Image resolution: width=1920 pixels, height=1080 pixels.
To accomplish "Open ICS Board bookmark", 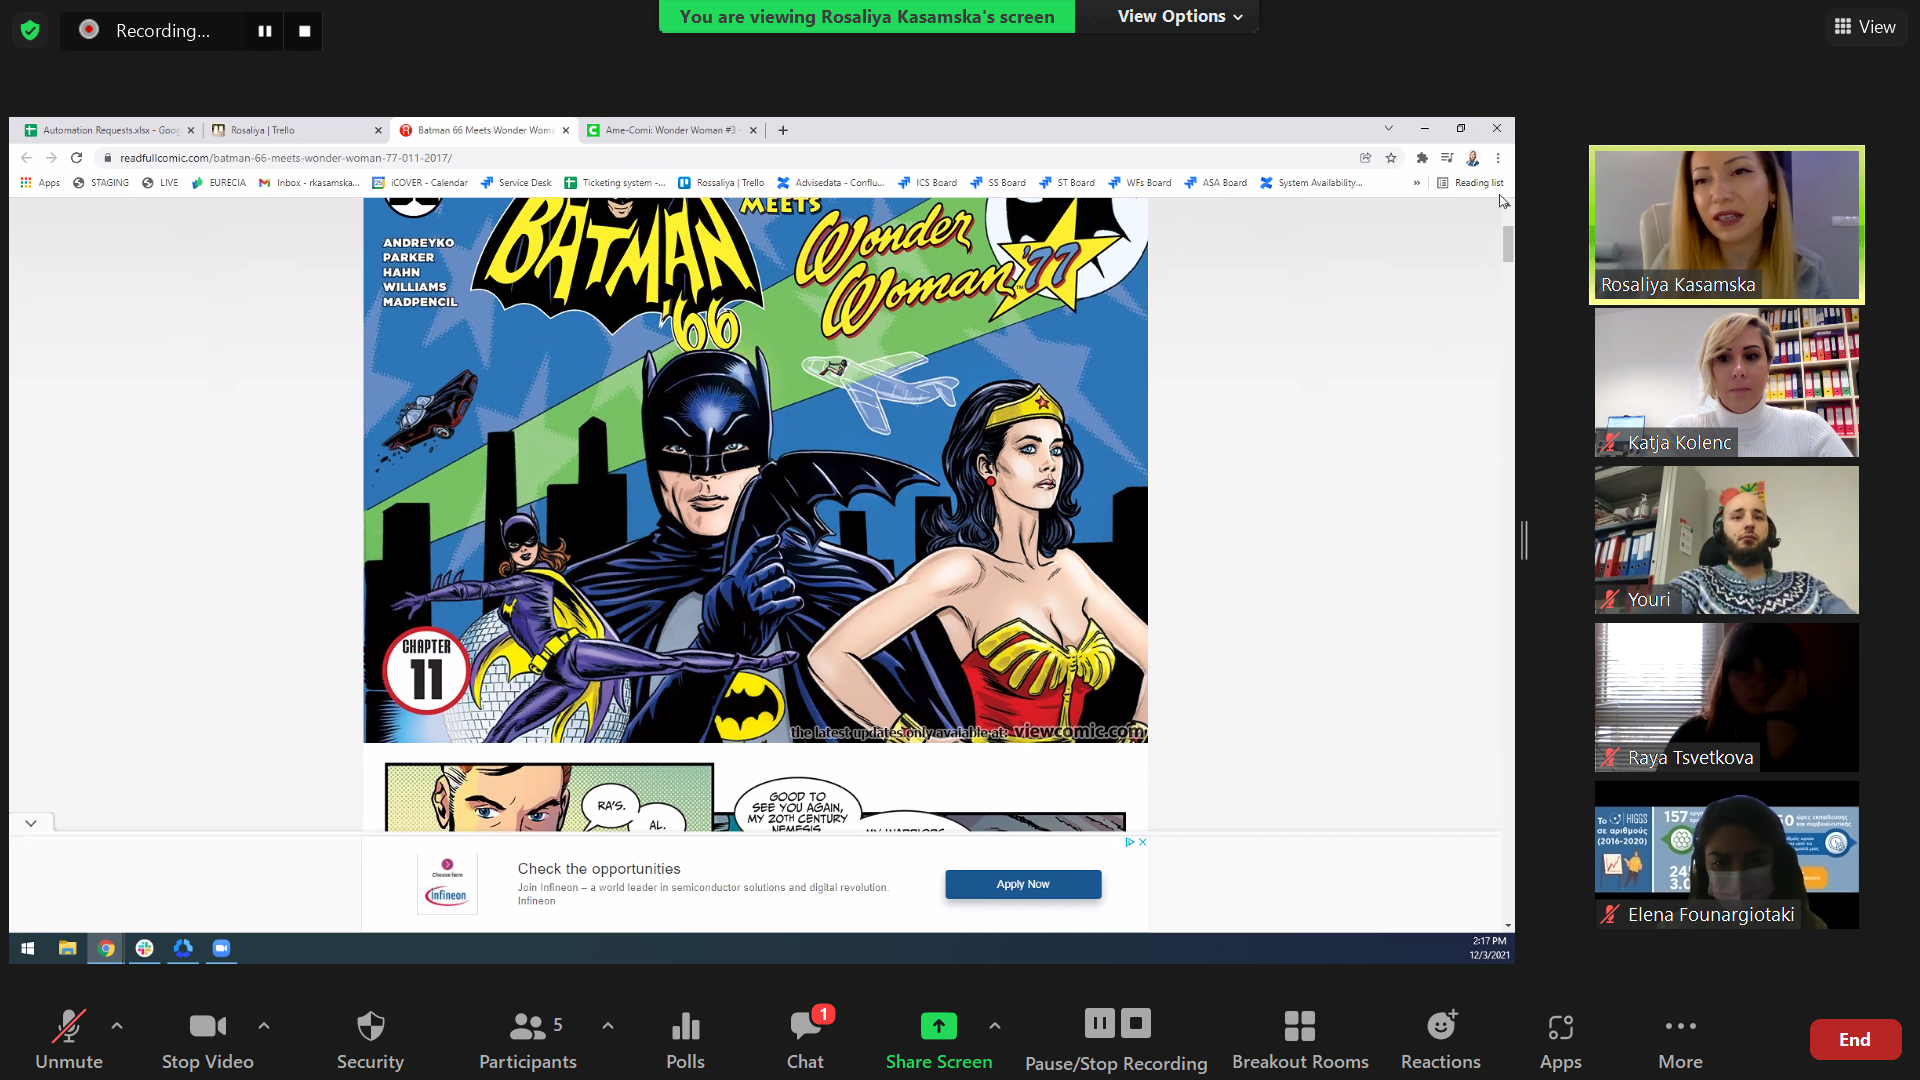I will 927,183.
